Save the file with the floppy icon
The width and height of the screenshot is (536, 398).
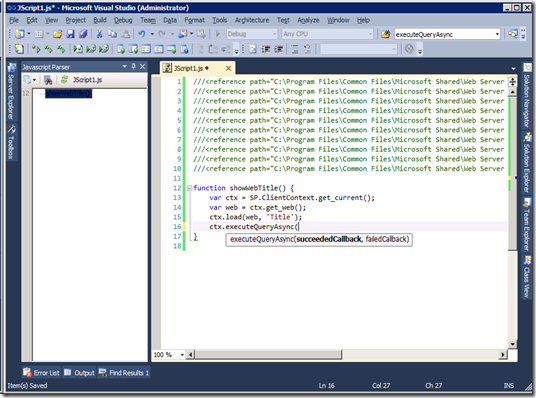coord(70,34)
